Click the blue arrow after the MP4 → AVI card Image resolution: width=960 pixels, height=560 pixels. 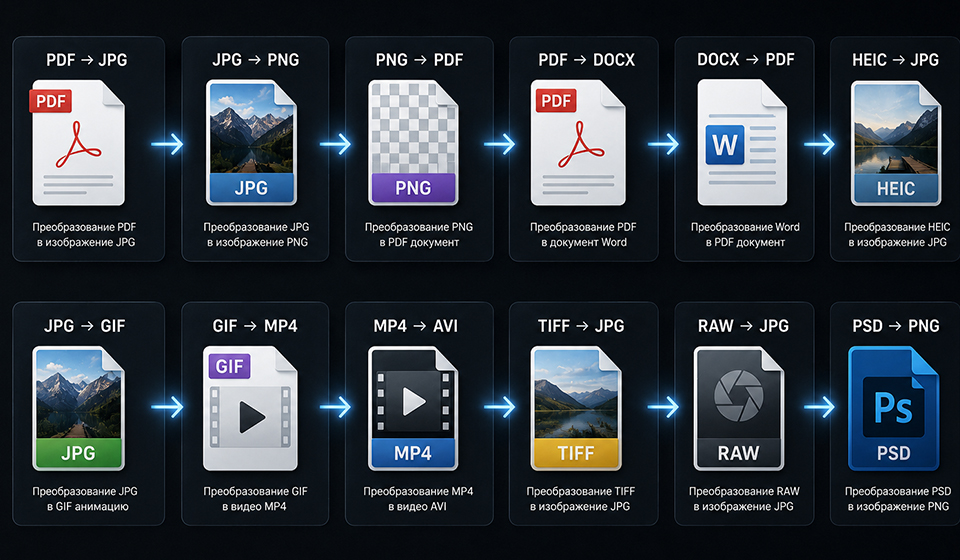[500, 406]
